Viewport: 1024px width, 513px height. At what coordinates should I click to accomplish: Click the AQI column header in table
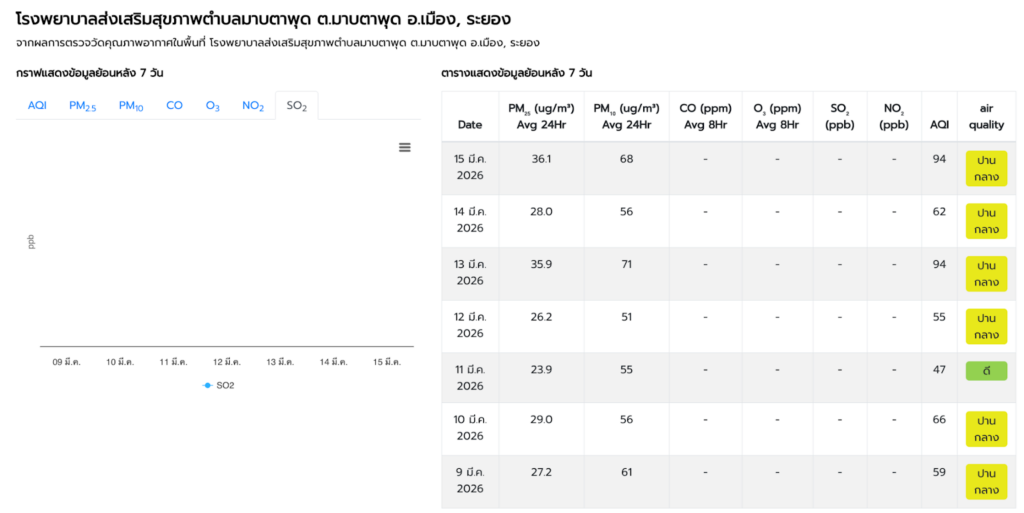coord(939,125)
